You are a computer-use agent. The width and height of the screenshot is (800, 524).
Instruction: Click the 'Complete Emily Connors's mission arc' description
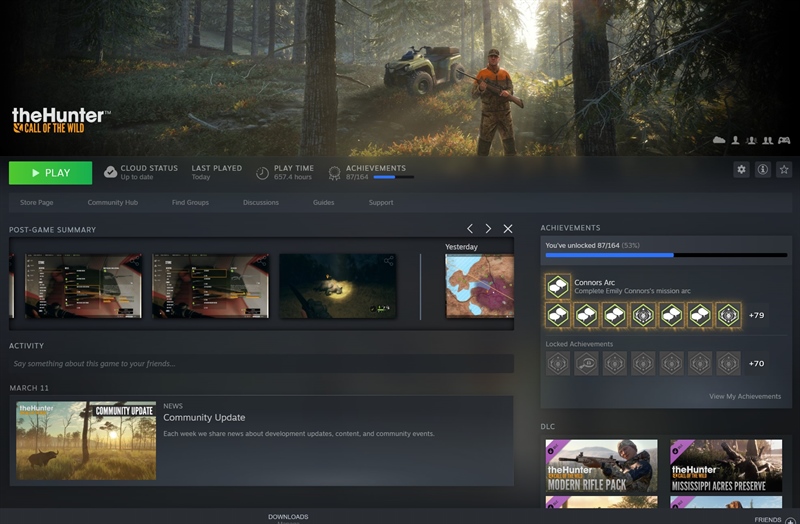(x=633, y=291)
